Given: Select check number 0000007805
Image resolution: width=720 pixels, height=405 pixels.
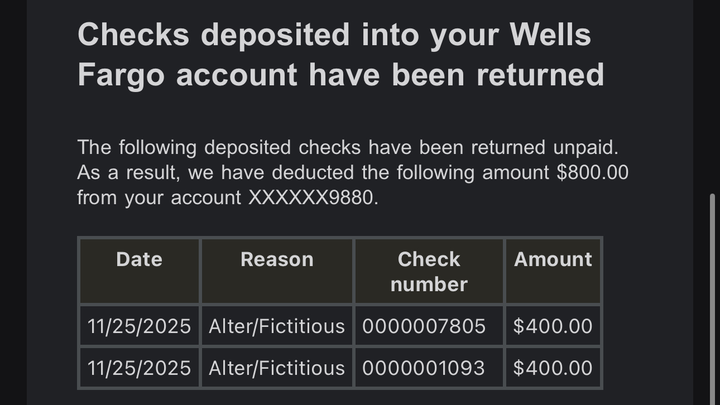Looking at the screenshot, I should 424,326.
